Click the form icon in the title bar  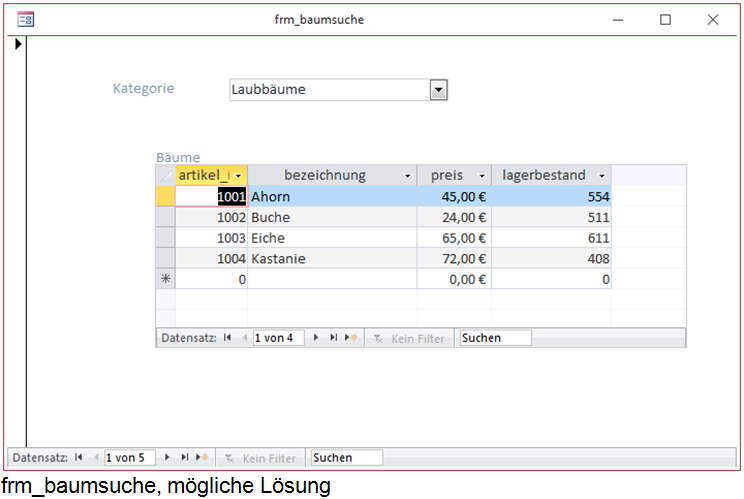[25, 20]
